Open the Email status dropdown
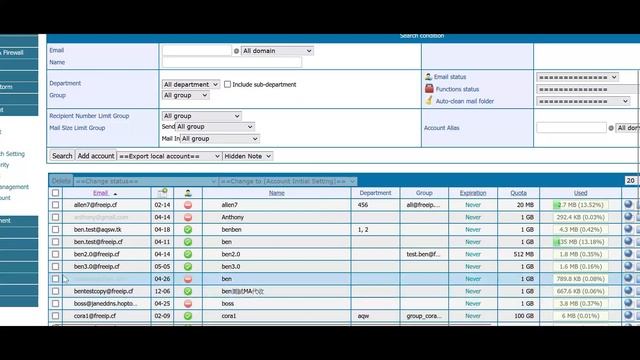Viewport: 640px width, 360px height. (x=577, y=77)
